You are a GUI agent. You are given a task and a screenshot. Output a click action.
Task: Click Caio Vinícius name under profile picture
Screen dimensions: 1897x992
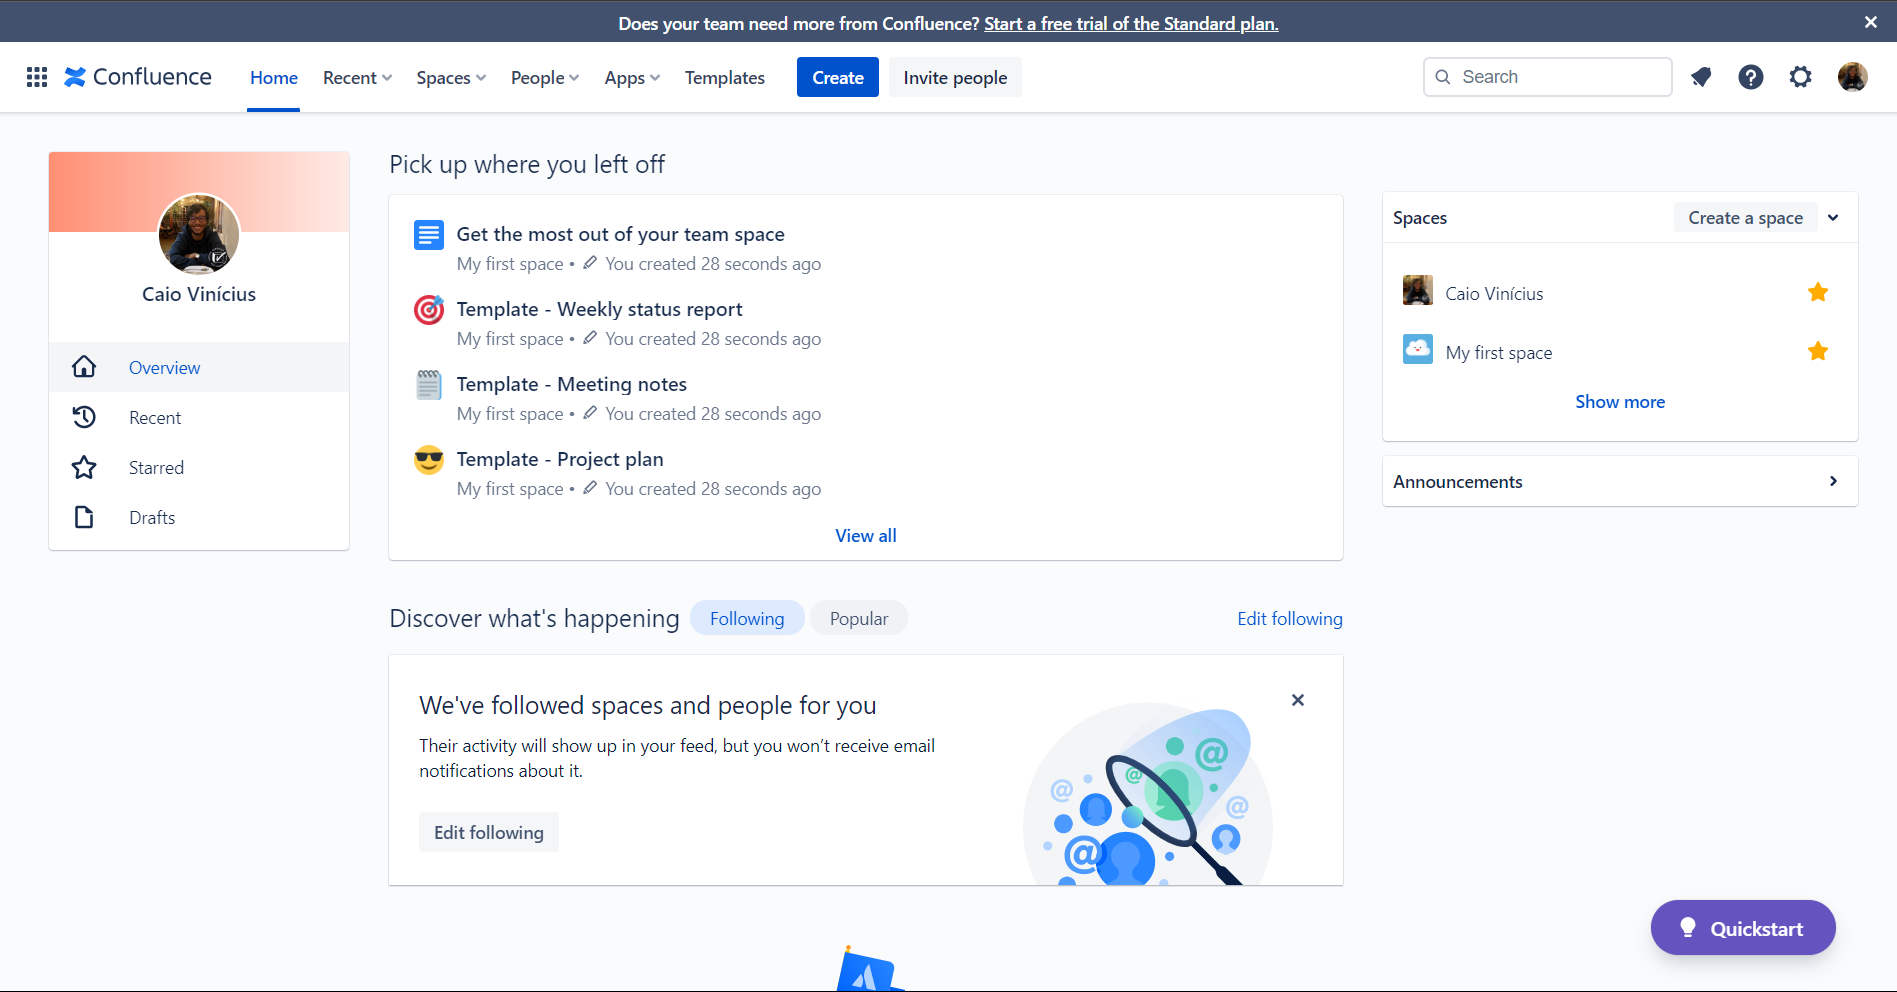click(x=199, y=294)
